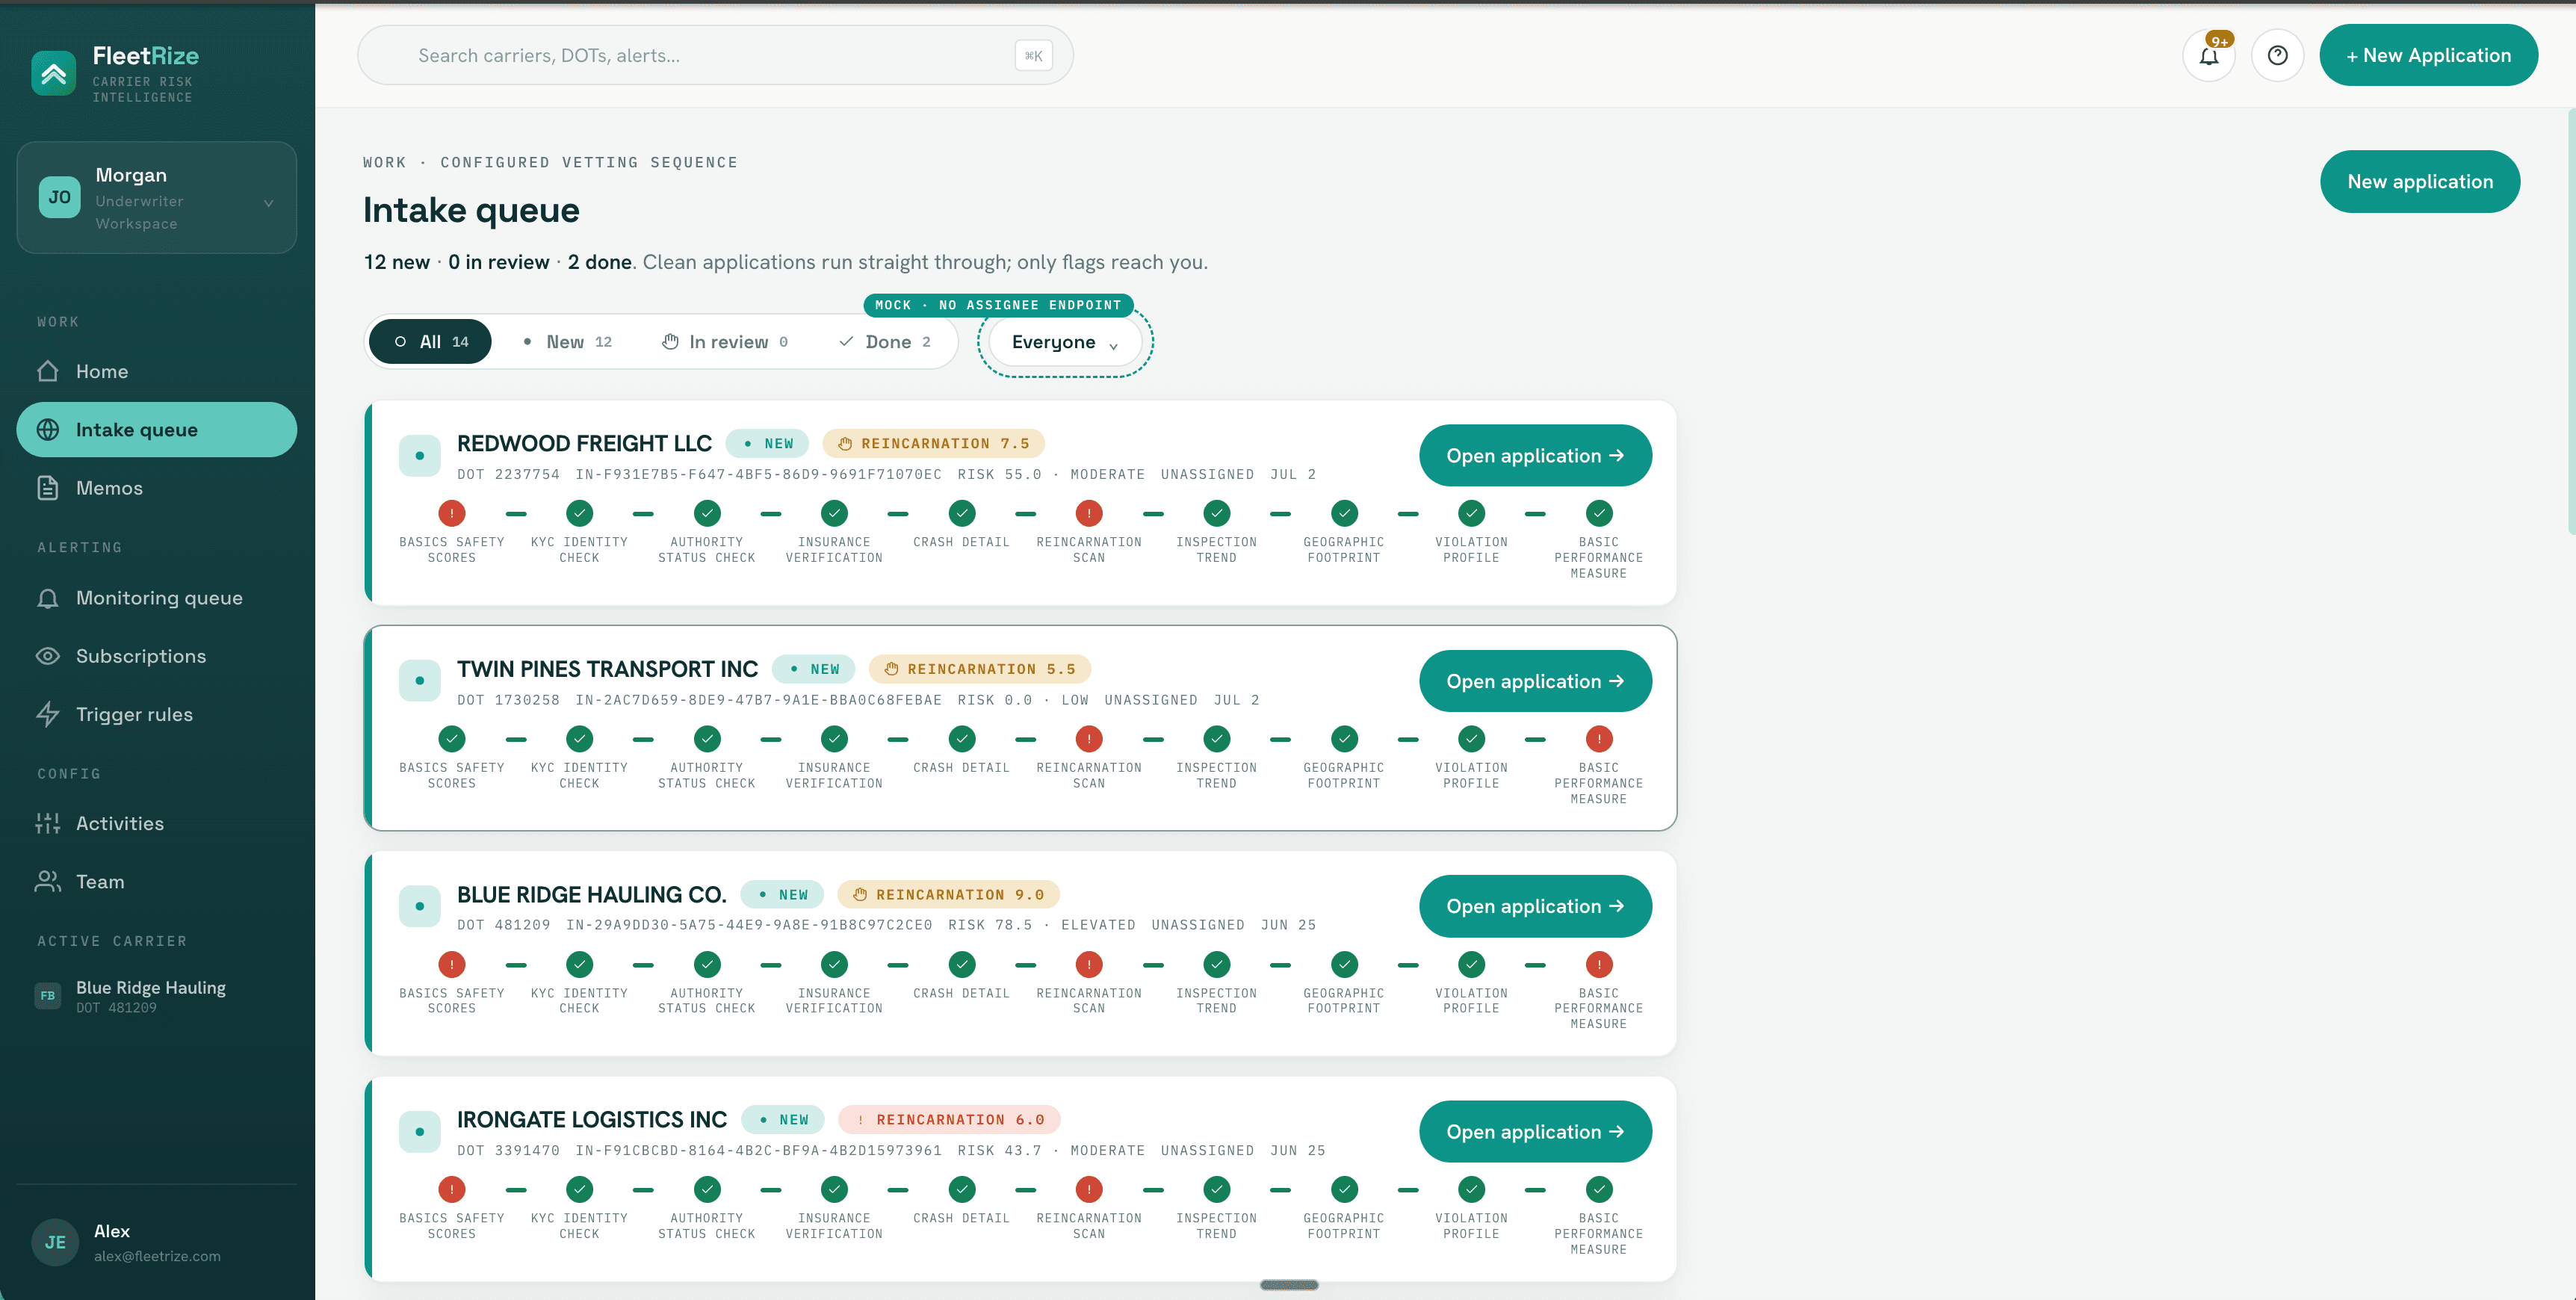Open Team page in sidebar
Screen dimensions: 2576x1300
[x=157, y=881]
